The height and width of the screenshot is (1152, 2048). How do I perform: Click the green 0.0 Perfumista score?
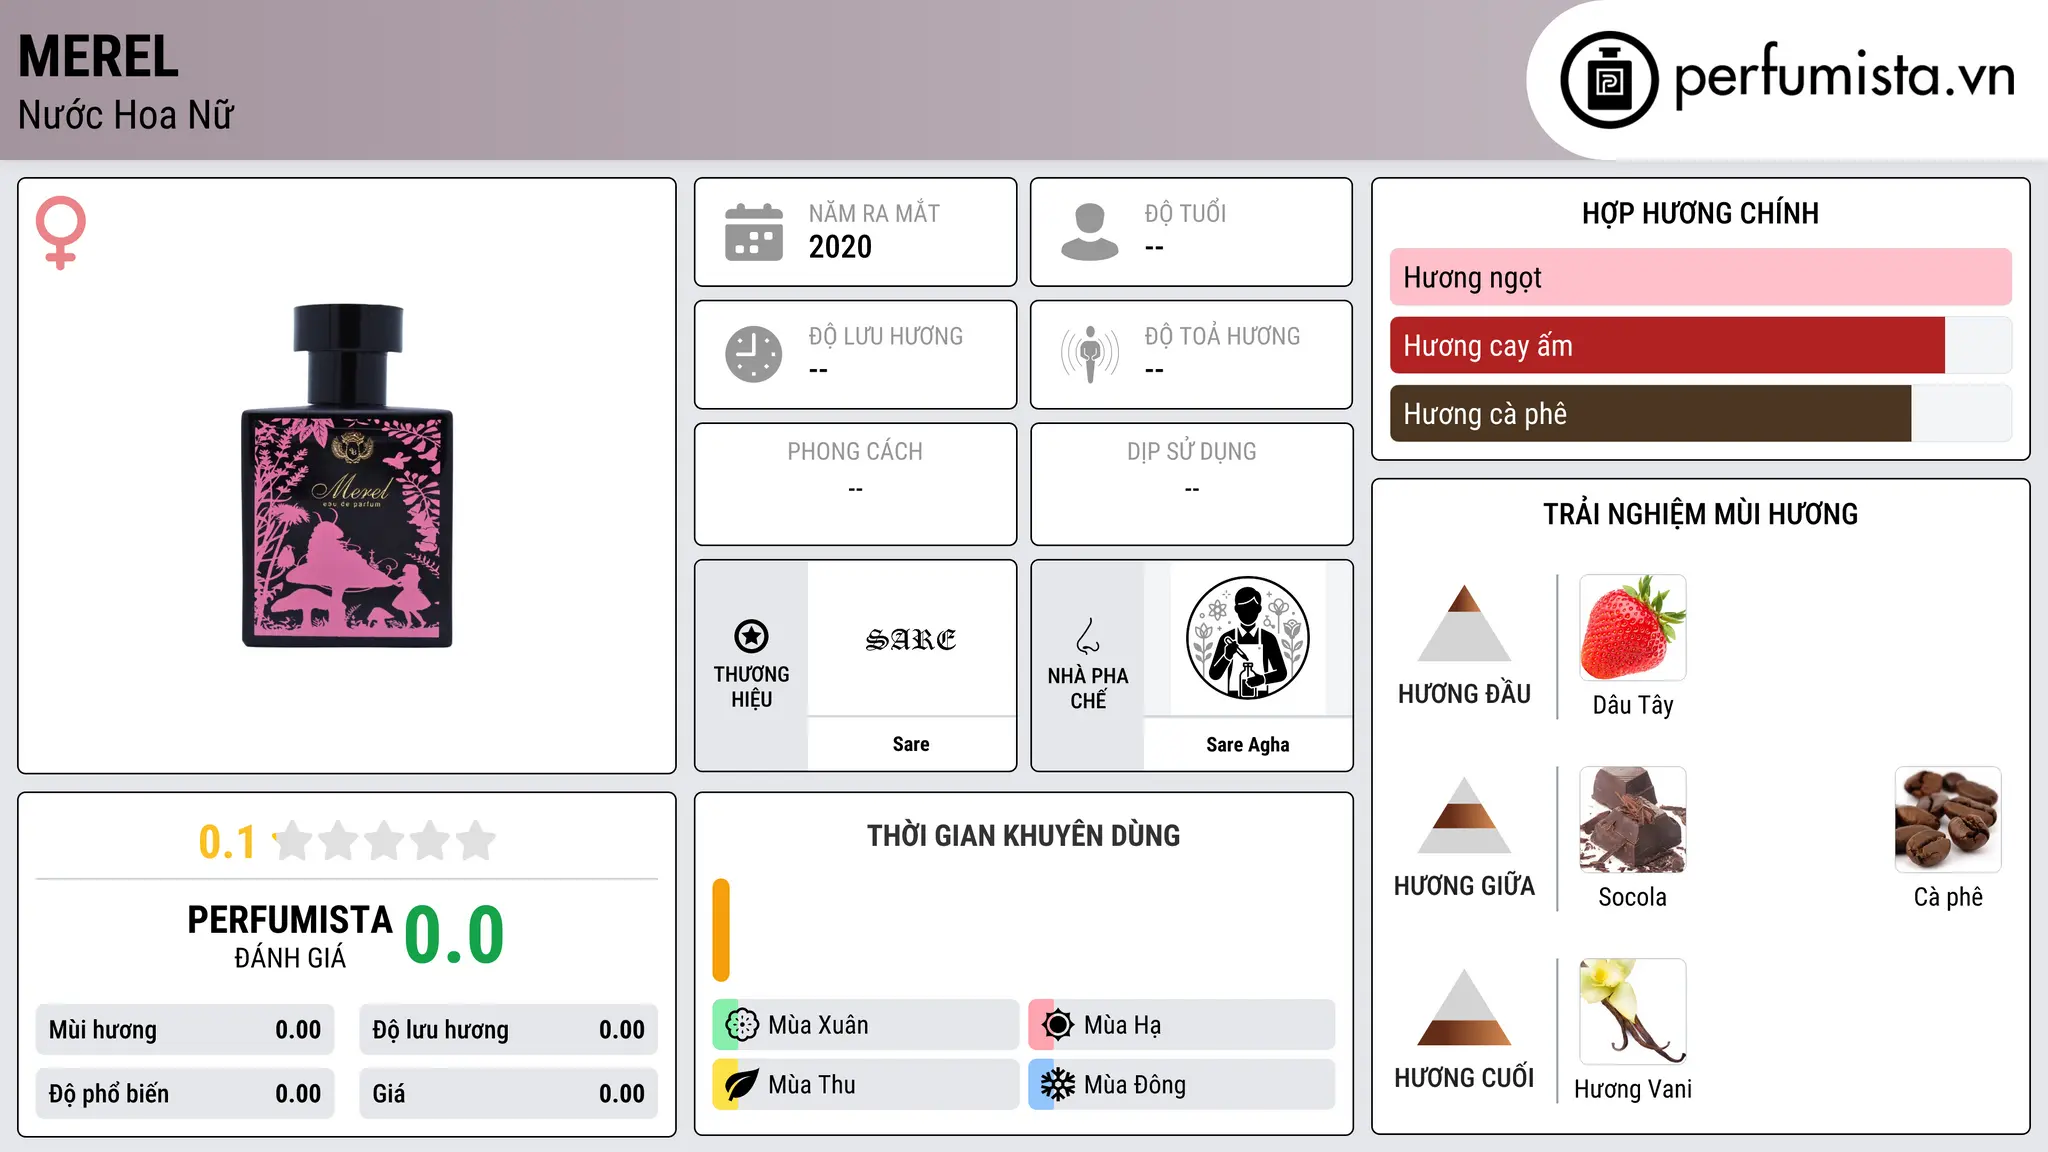pos(455,934)
